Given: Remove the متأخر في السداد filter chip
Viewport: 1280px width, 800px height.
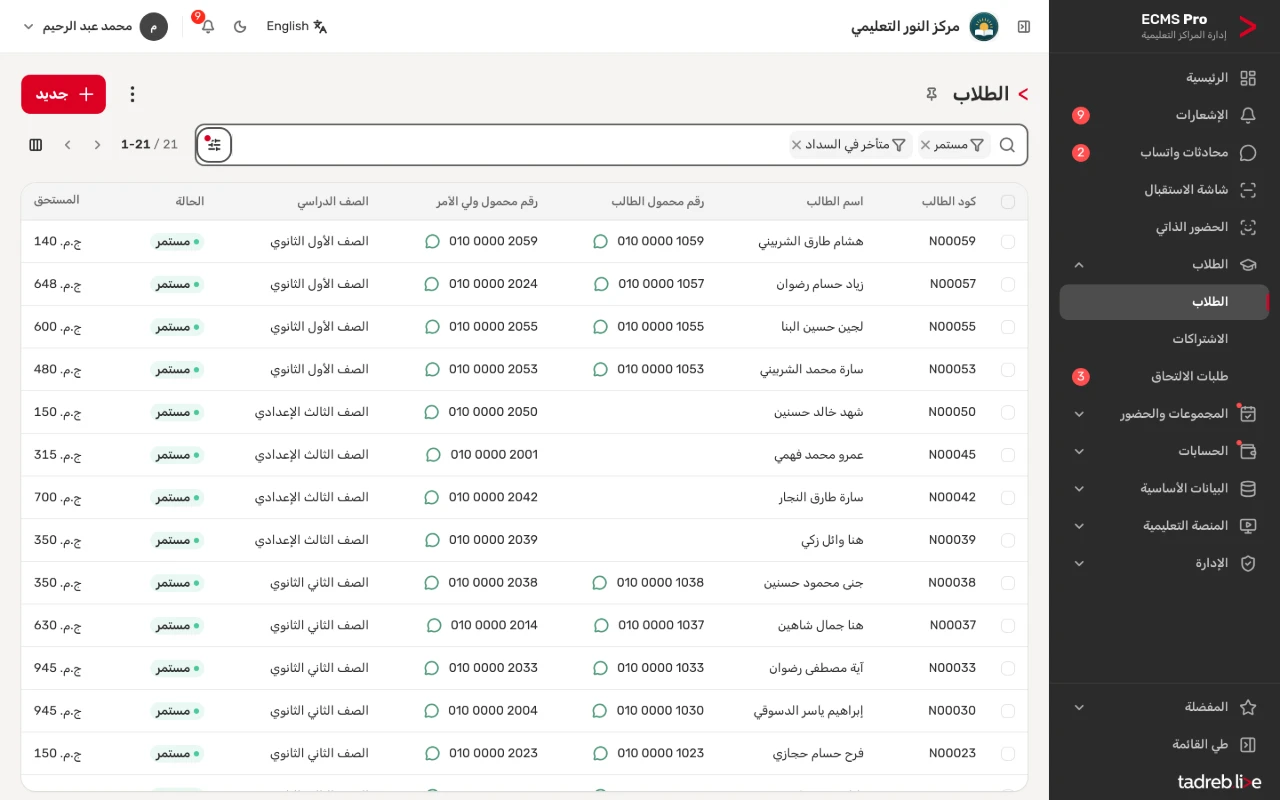Looking at the screenshot, I should click(796, 145).
